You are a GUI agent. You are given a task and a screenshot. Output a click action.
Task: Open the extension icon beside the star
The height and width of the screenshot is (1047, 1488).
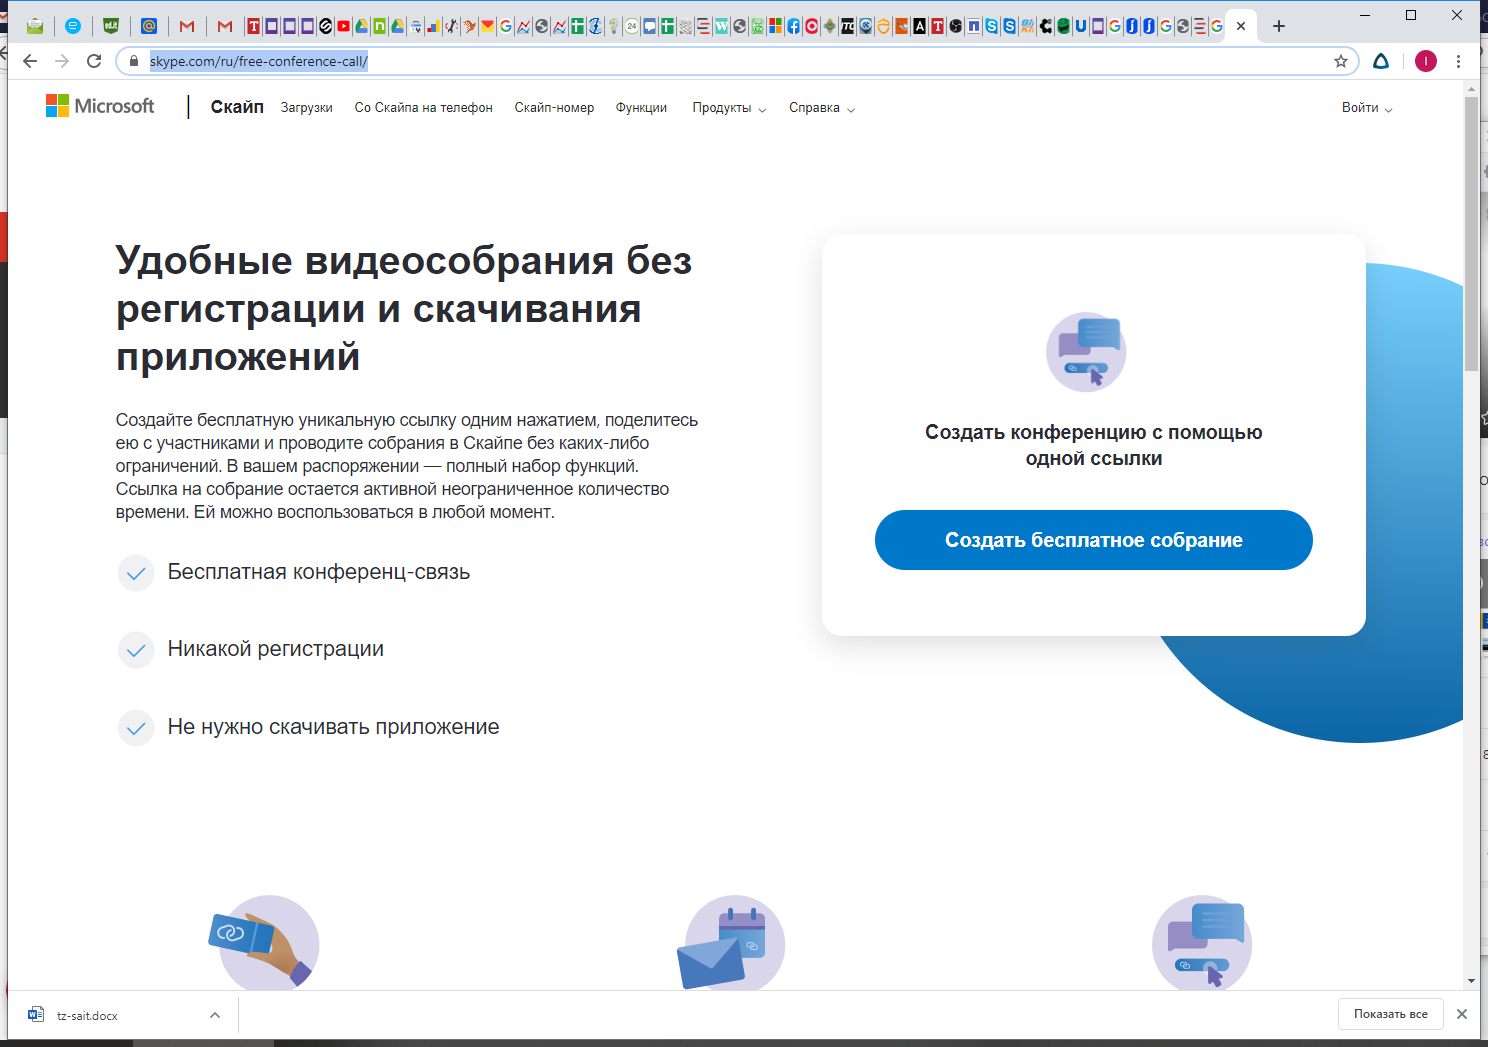click(x=1381, y=61)
